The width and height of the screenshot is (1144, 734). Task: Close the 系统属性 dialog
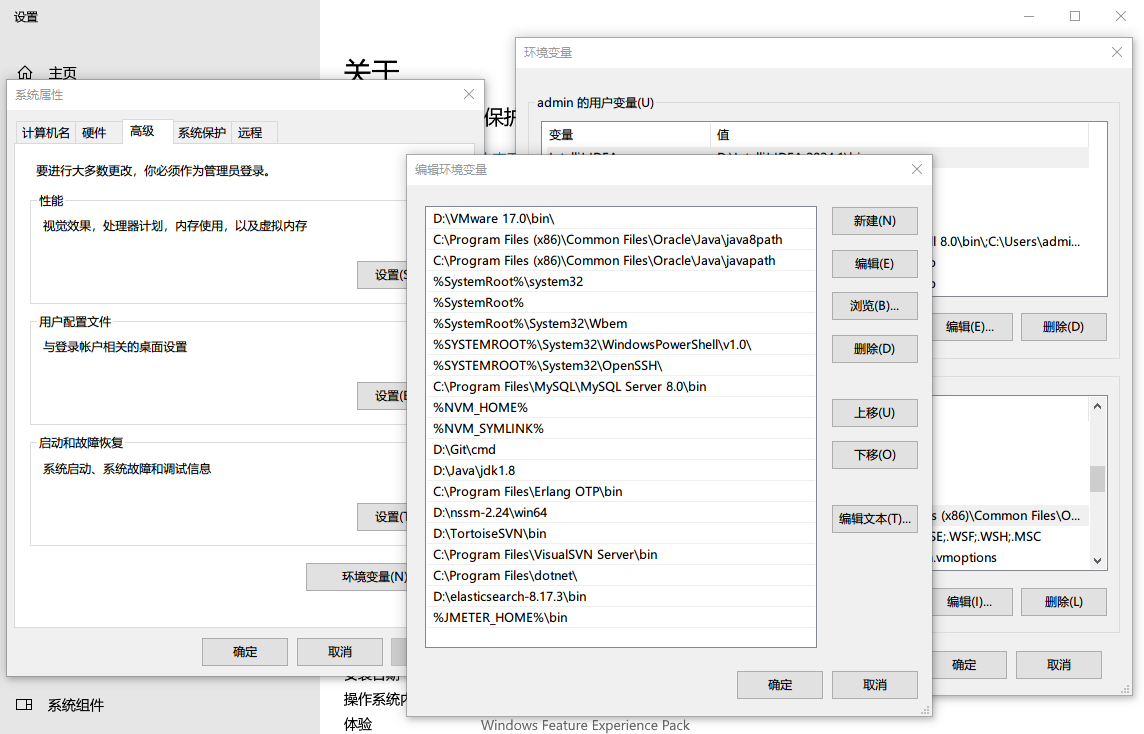click(x=469, y=94)
